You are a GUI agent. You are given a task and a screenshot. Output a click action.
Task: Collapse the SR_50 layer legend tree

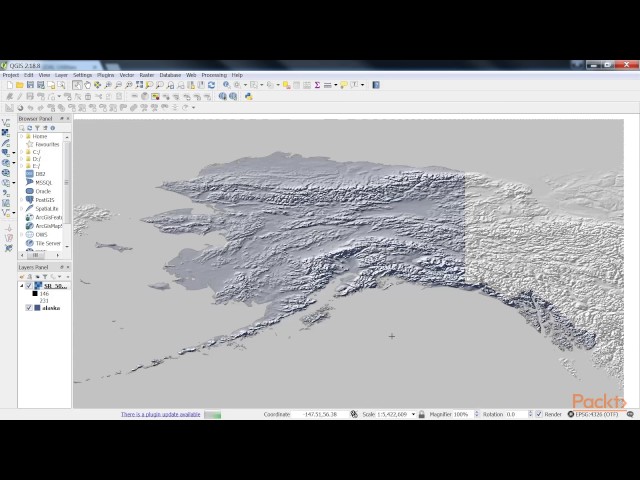click(22, 286)
